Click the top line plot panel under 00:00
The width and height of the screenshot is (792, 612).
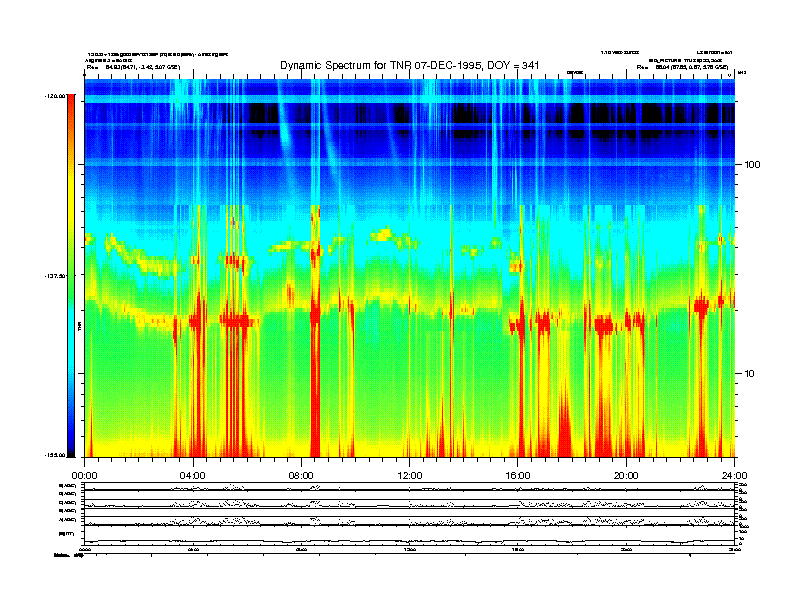410,487
